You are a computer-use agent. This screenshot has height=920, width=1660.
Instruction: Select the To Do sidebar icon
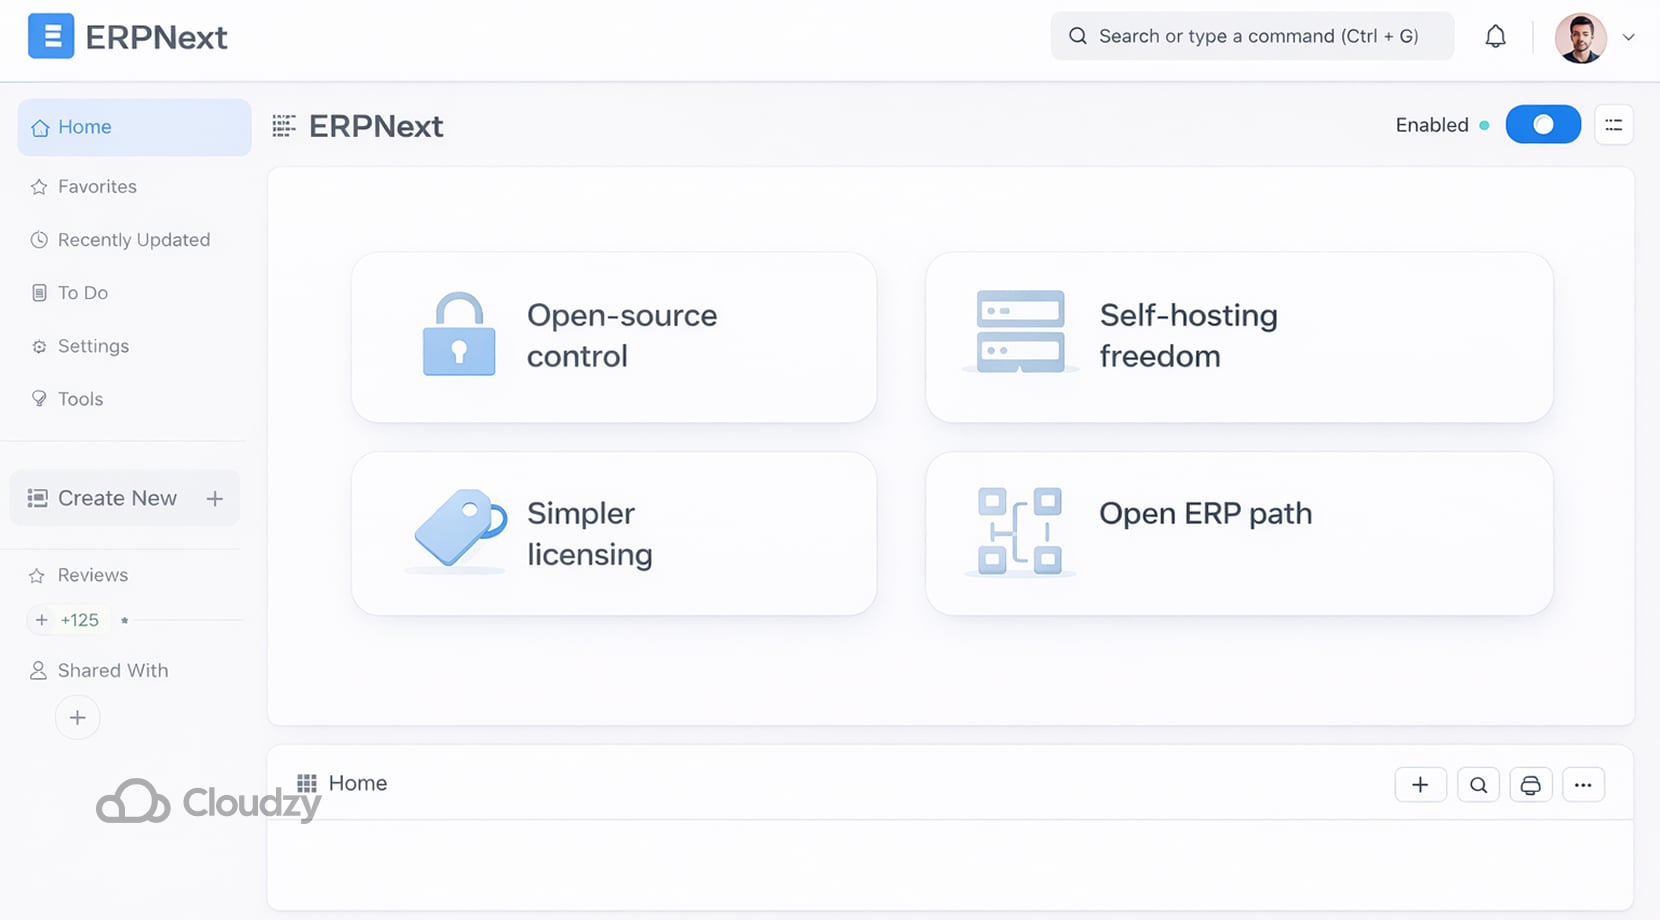[x=38, y=292]
